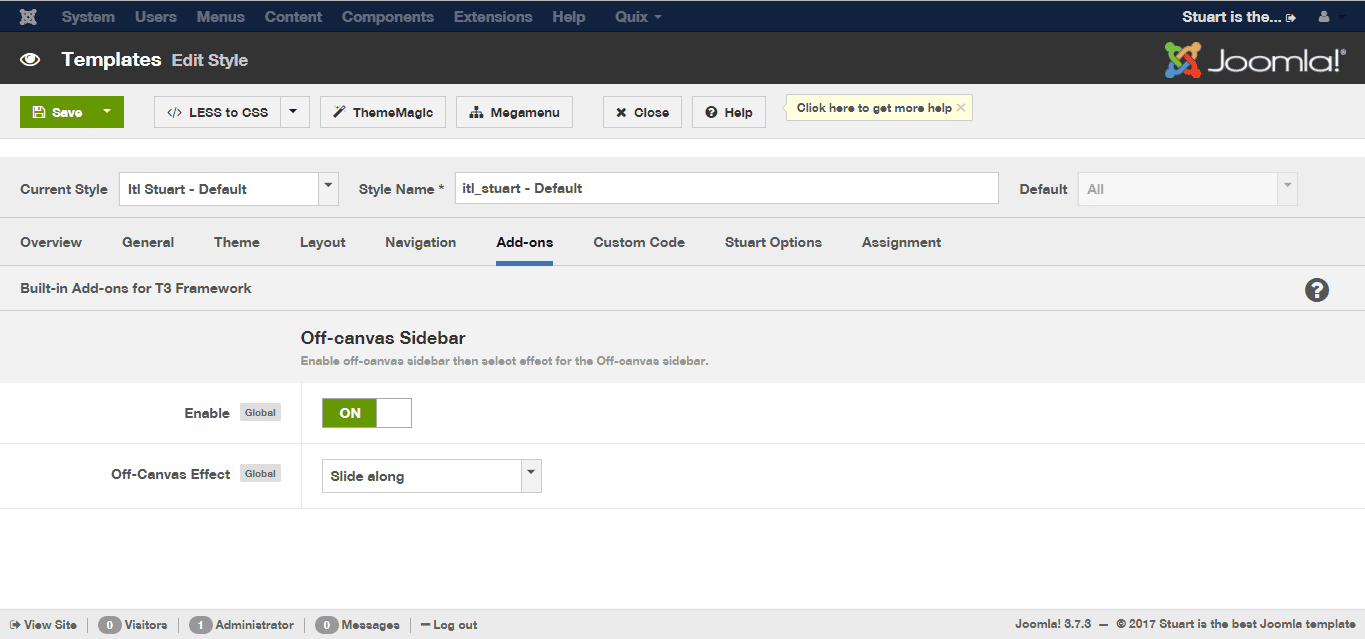
Task: Open ThemeMagic tool
Action: [x=383, y=112]
